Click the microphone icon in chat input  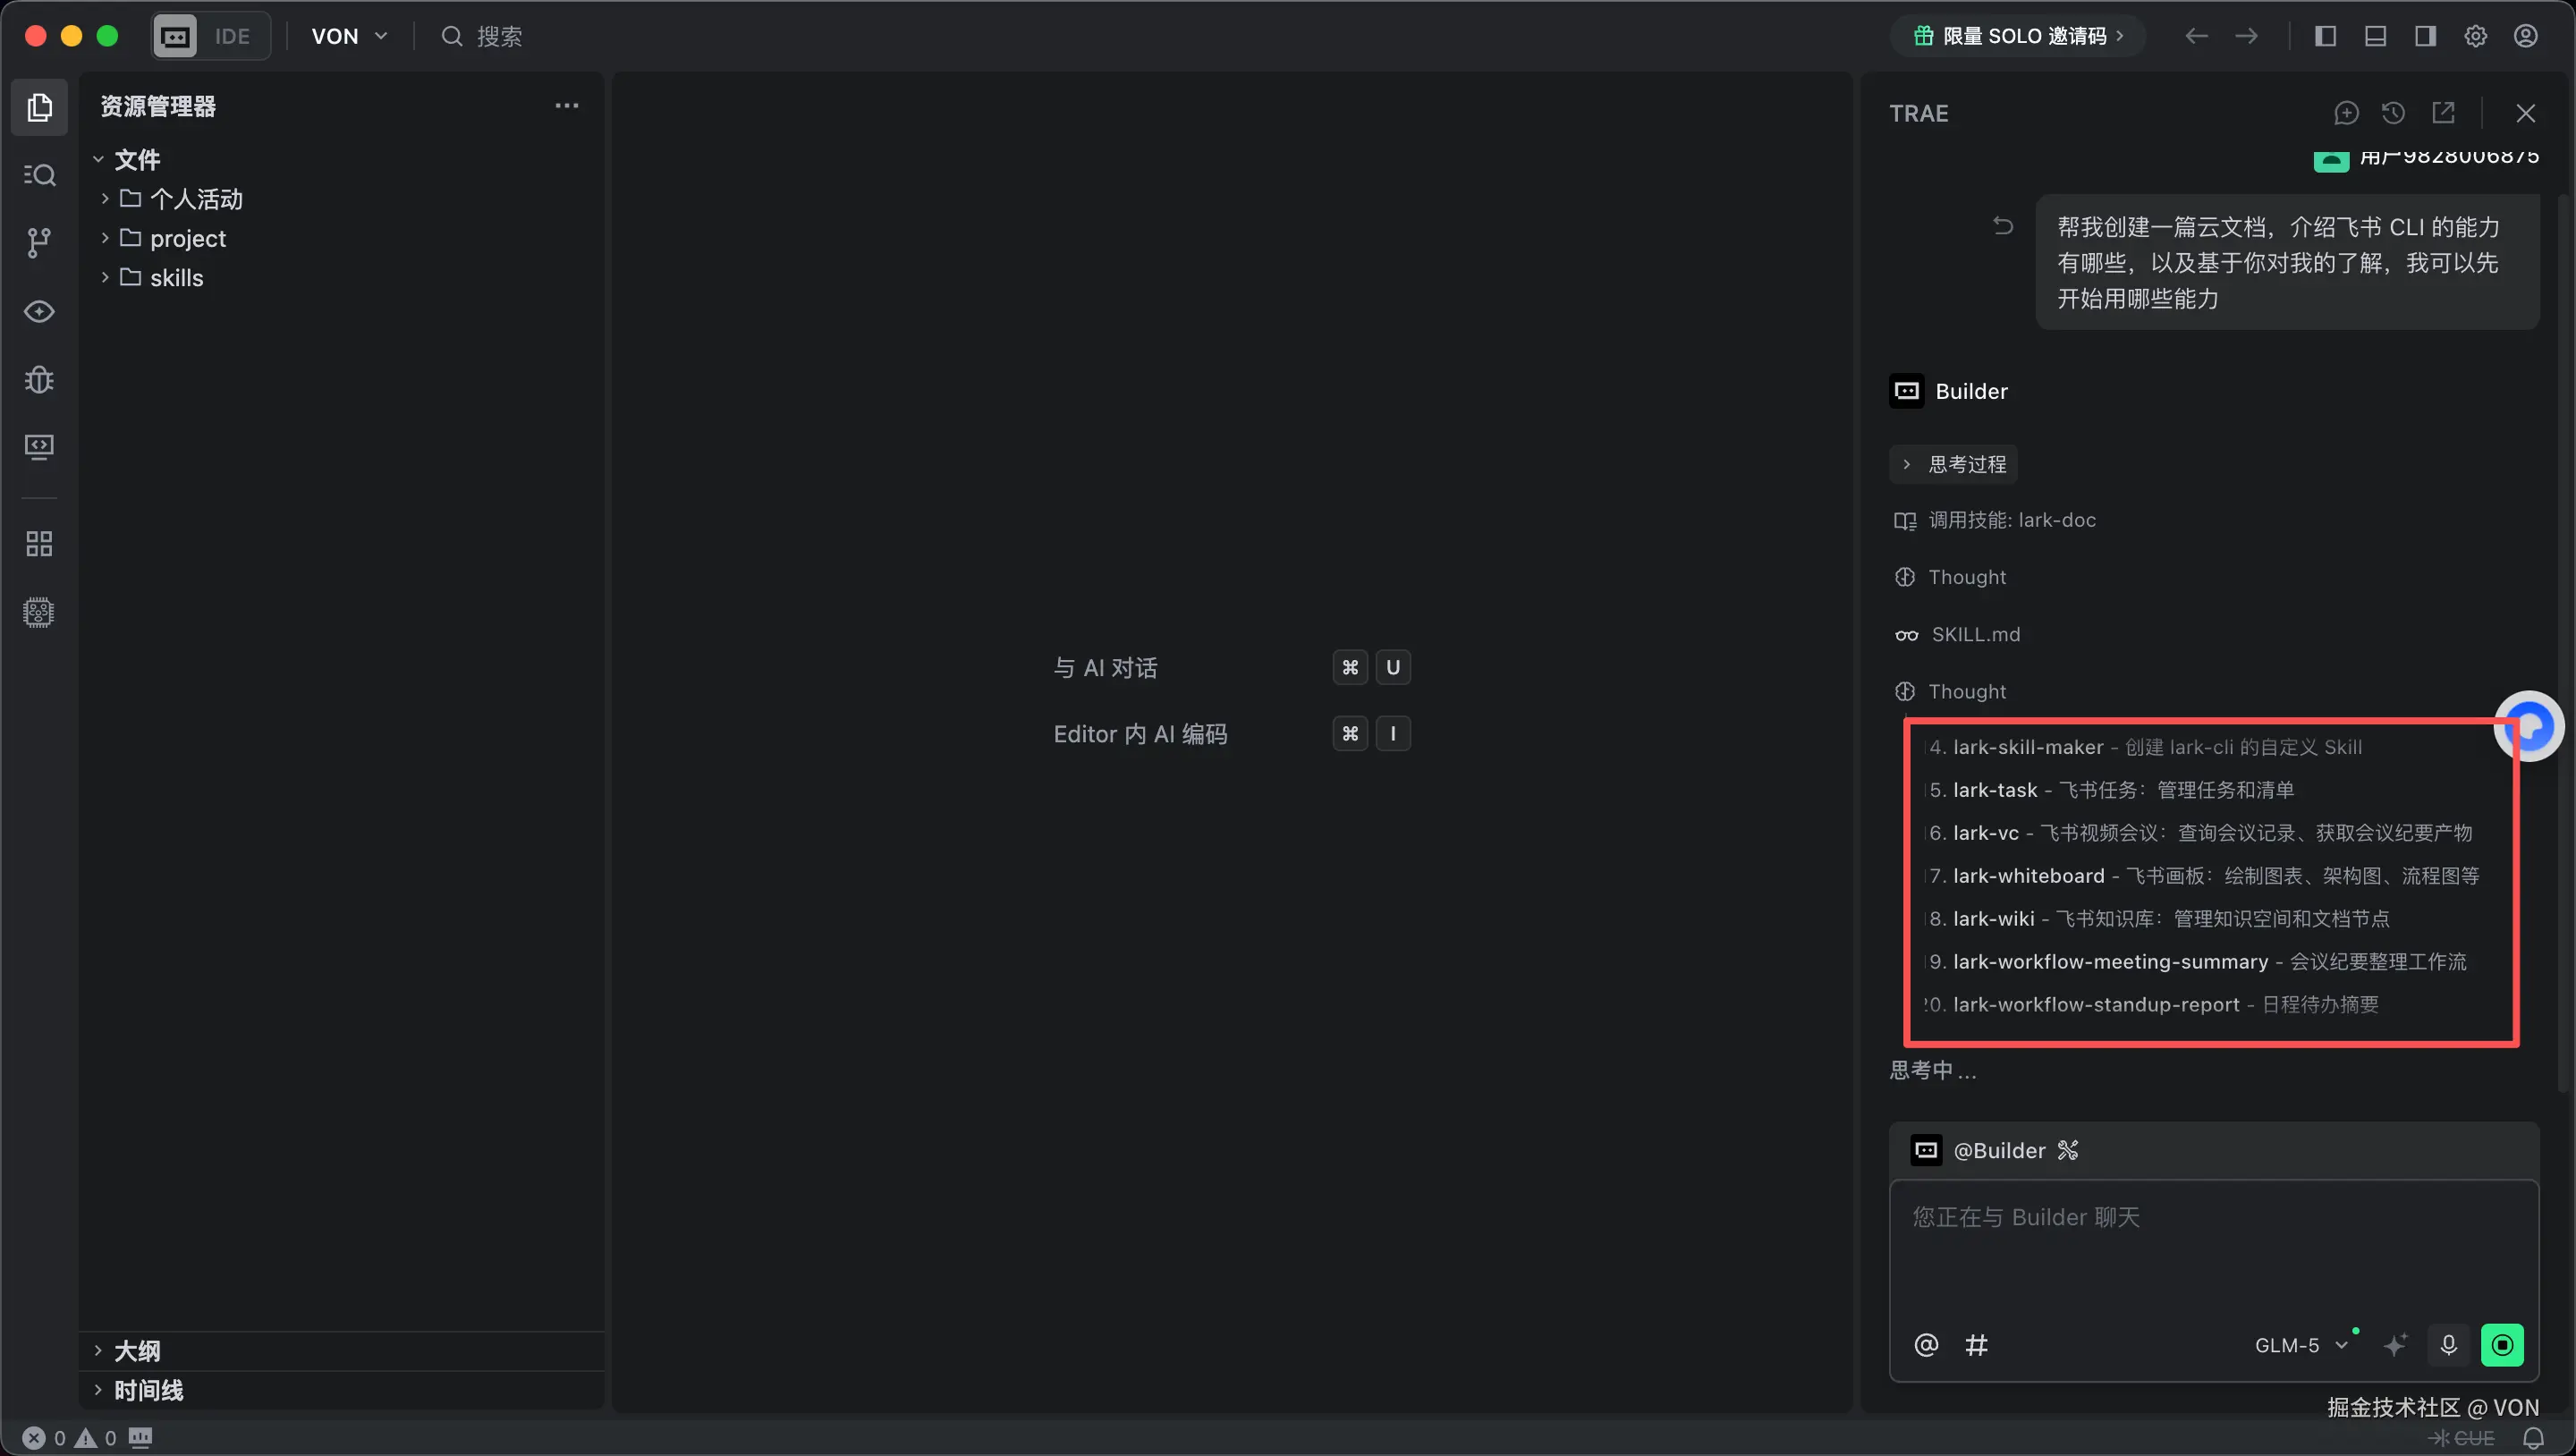[2448, 1345]
